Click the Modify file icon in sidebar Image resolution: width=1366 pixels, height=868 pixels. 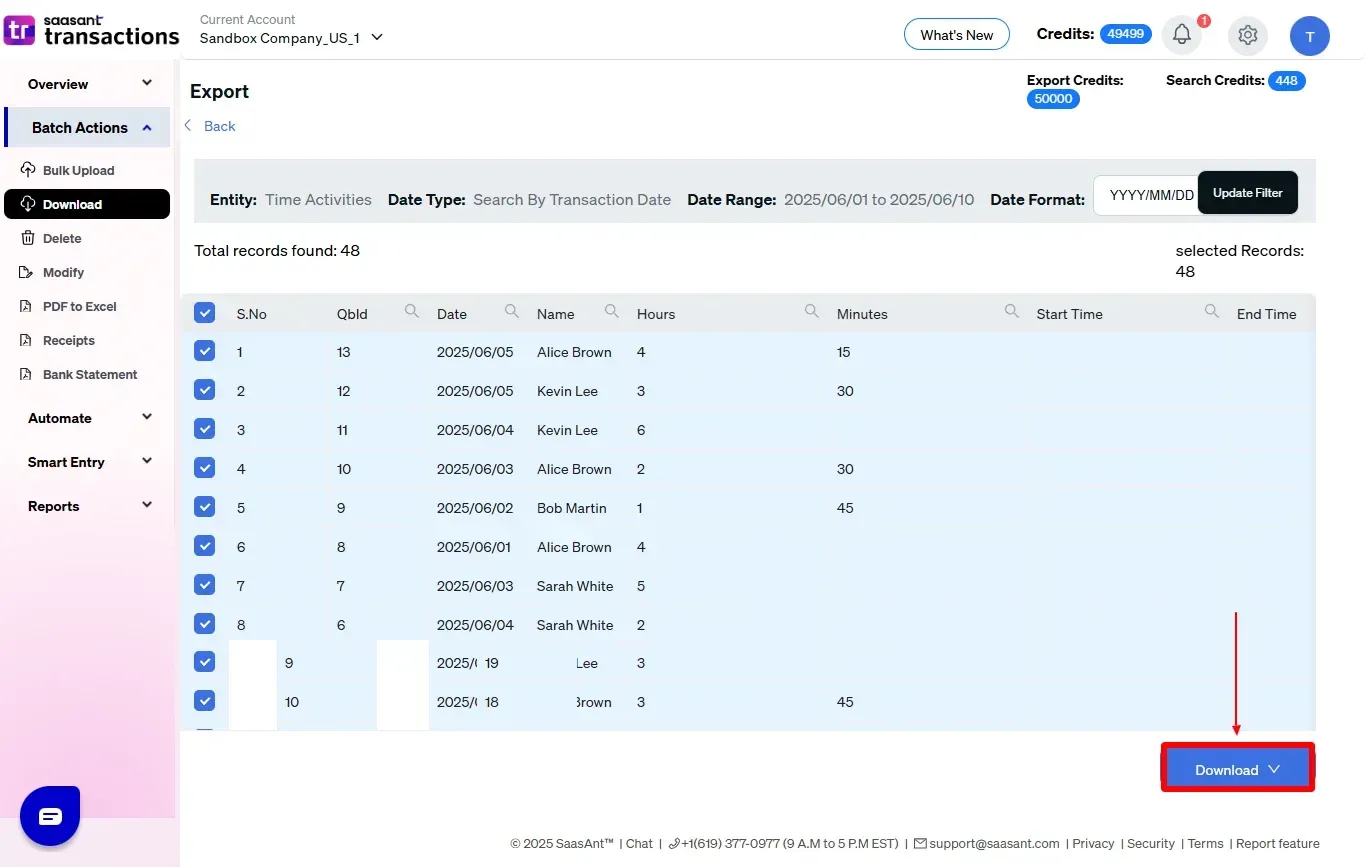click(x=28, y=272)
